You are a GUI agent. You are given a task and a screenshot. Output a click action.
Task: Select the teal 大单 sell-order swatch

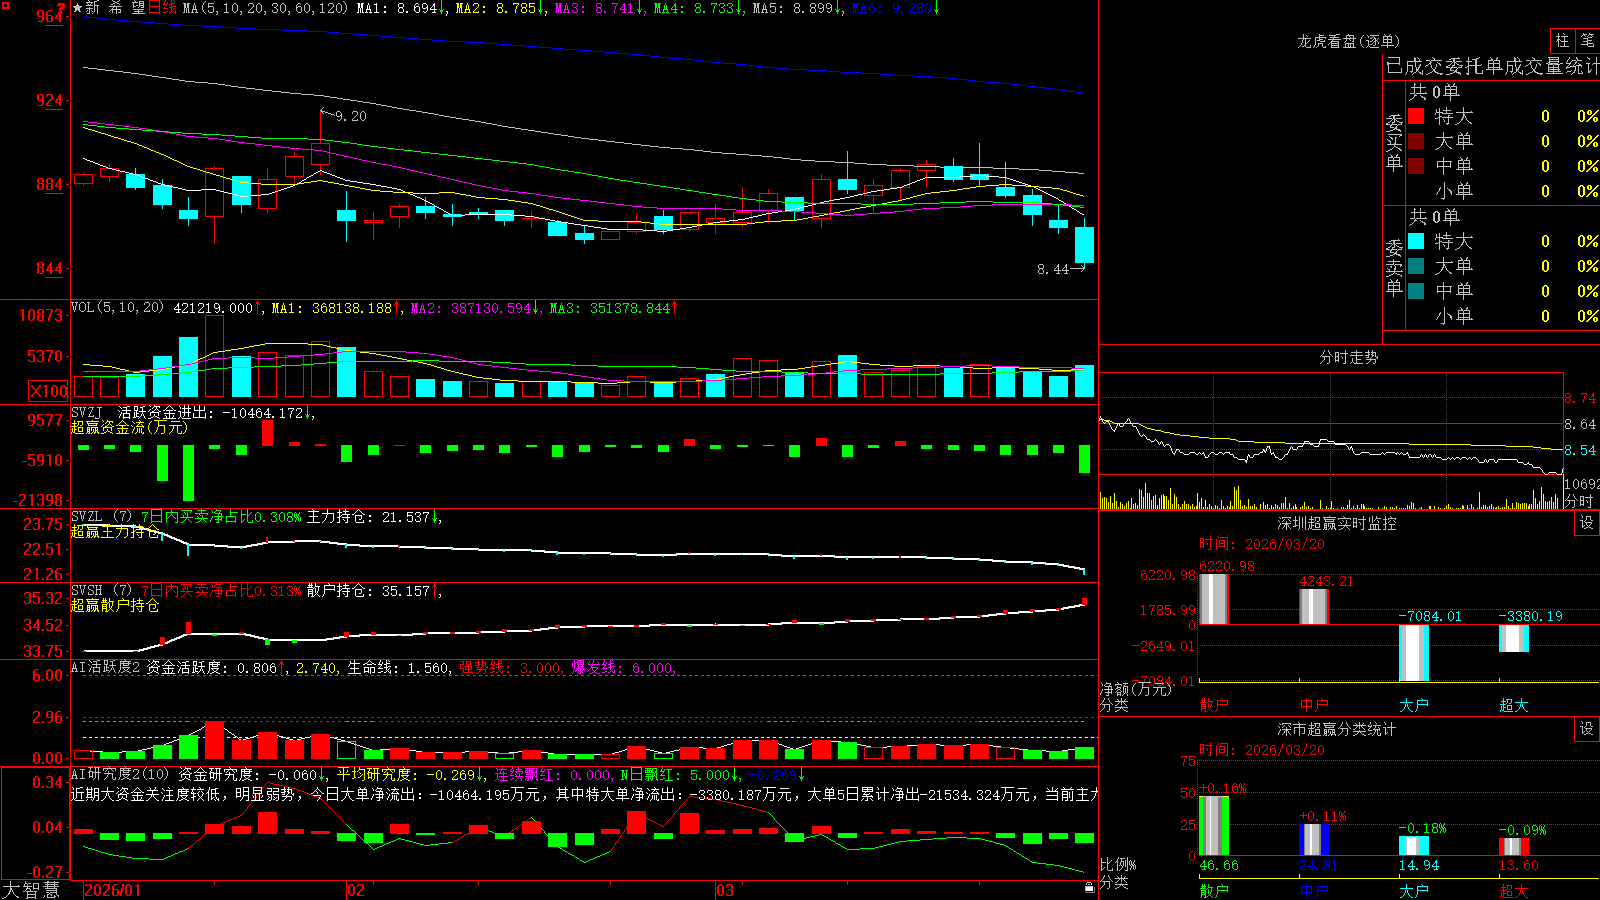[1416, 266]
